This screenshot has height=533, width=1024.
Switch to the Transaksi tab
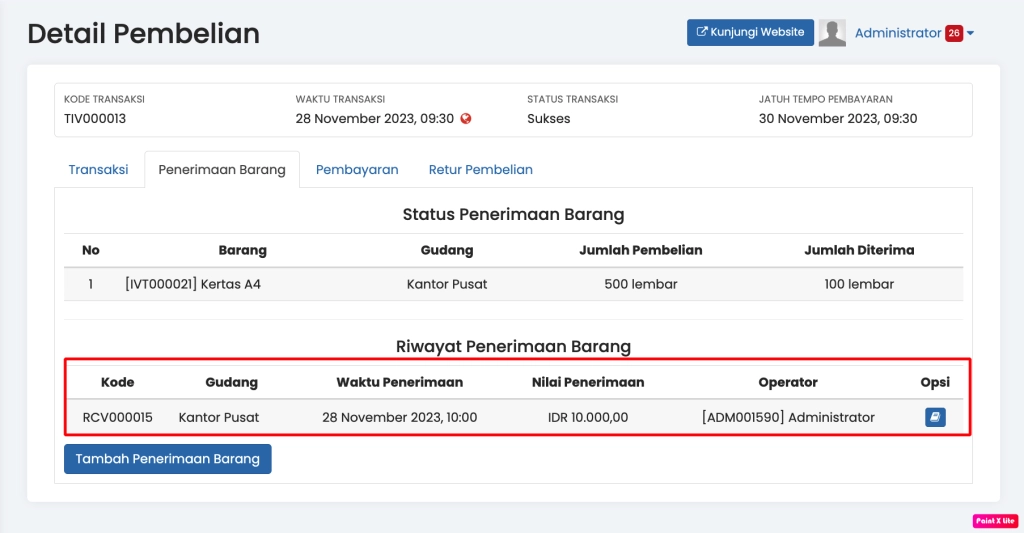(x=98, y=170)
